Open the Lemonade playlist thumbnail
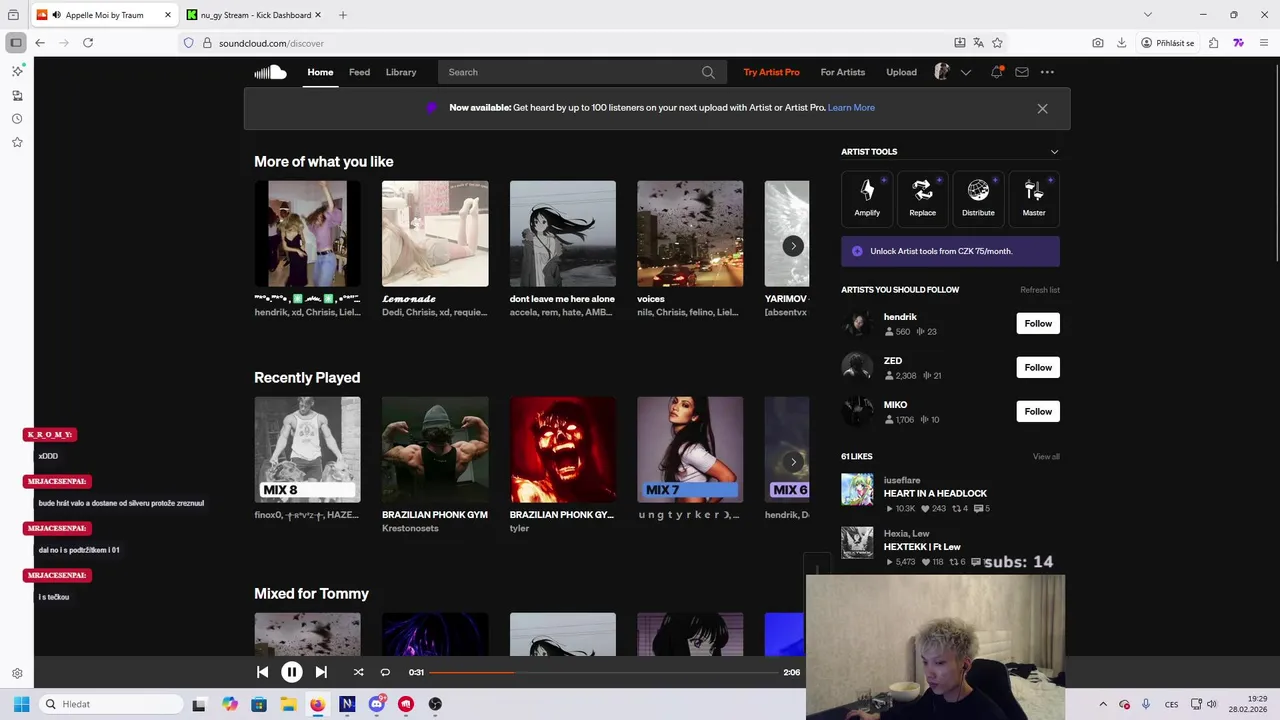Image resolution: width=1280 pixels, height=720 pixels. point(435,234)
